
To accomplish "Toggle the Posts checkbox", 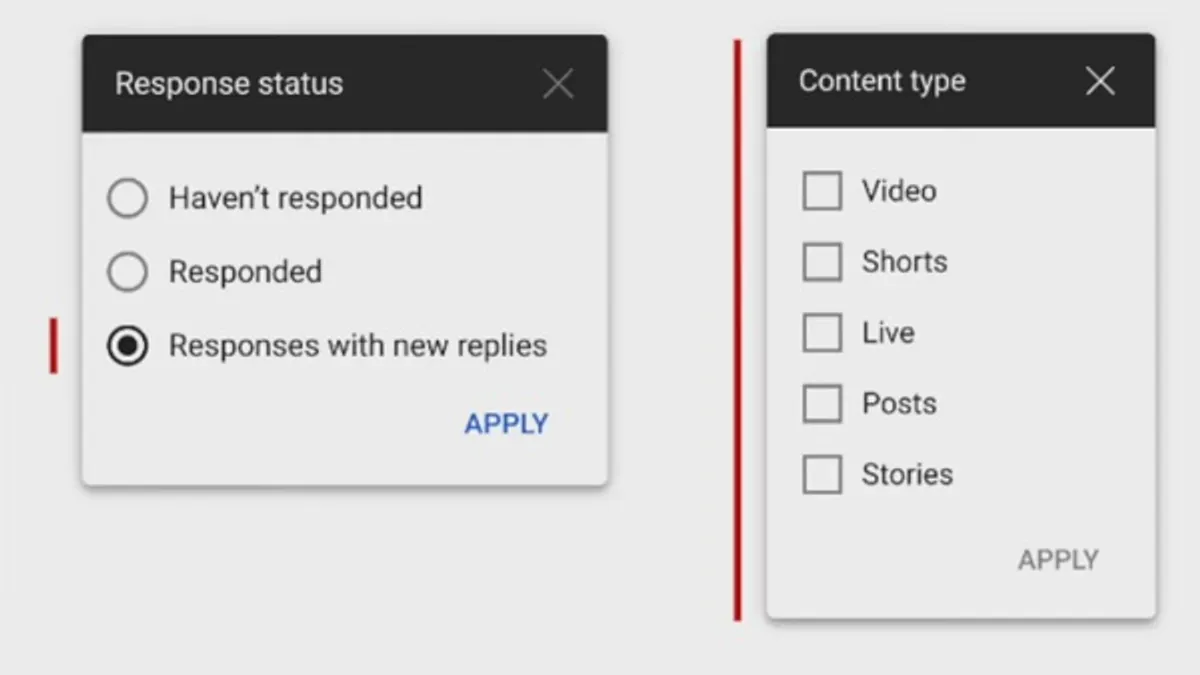I will point(822,404).
